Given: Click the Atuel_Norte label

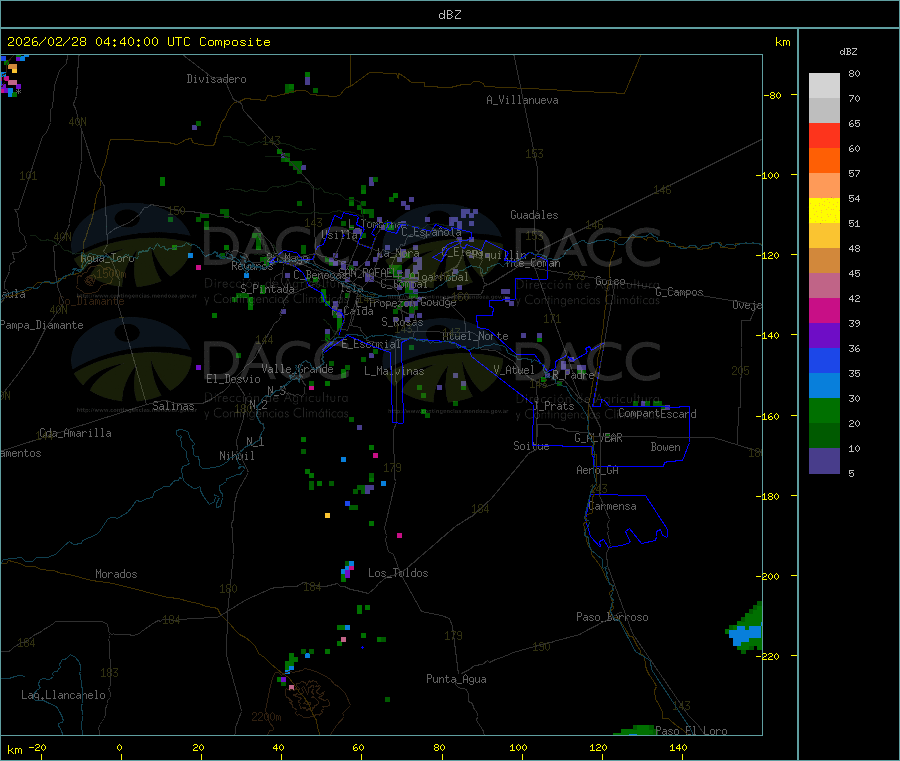Looking at the screenshot, I should coord(475,336).
